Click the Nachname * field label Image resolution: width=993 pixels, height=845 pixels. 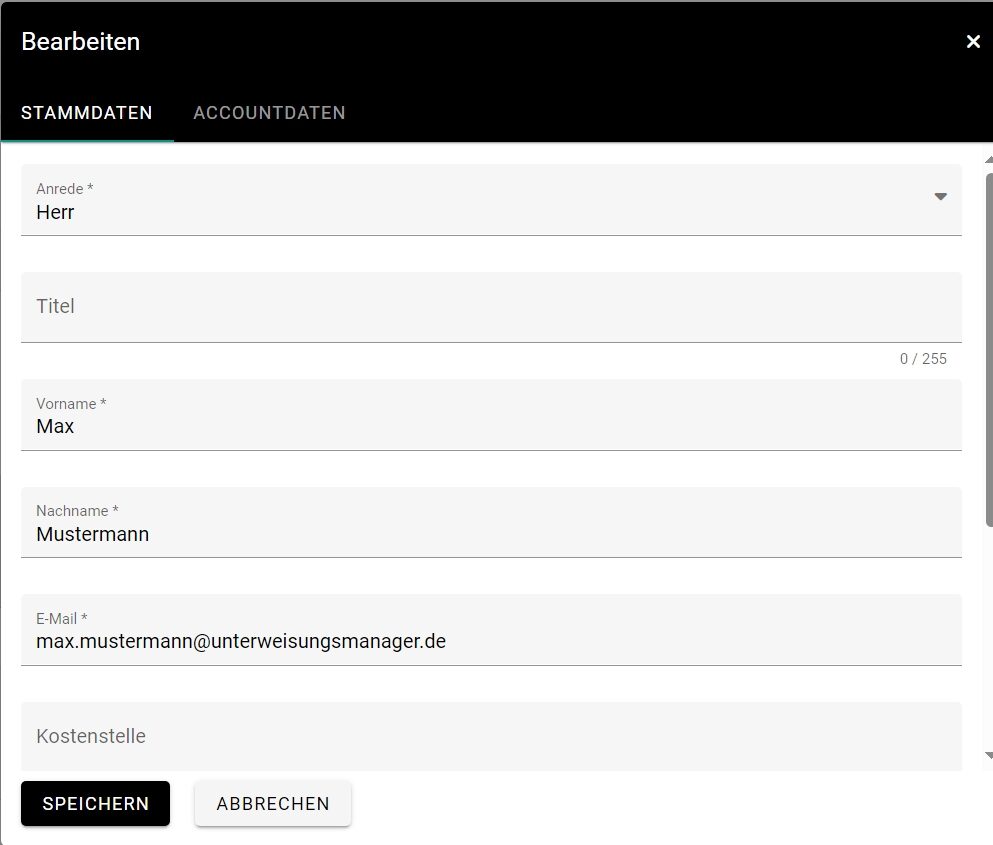click(x=77, y=511)
